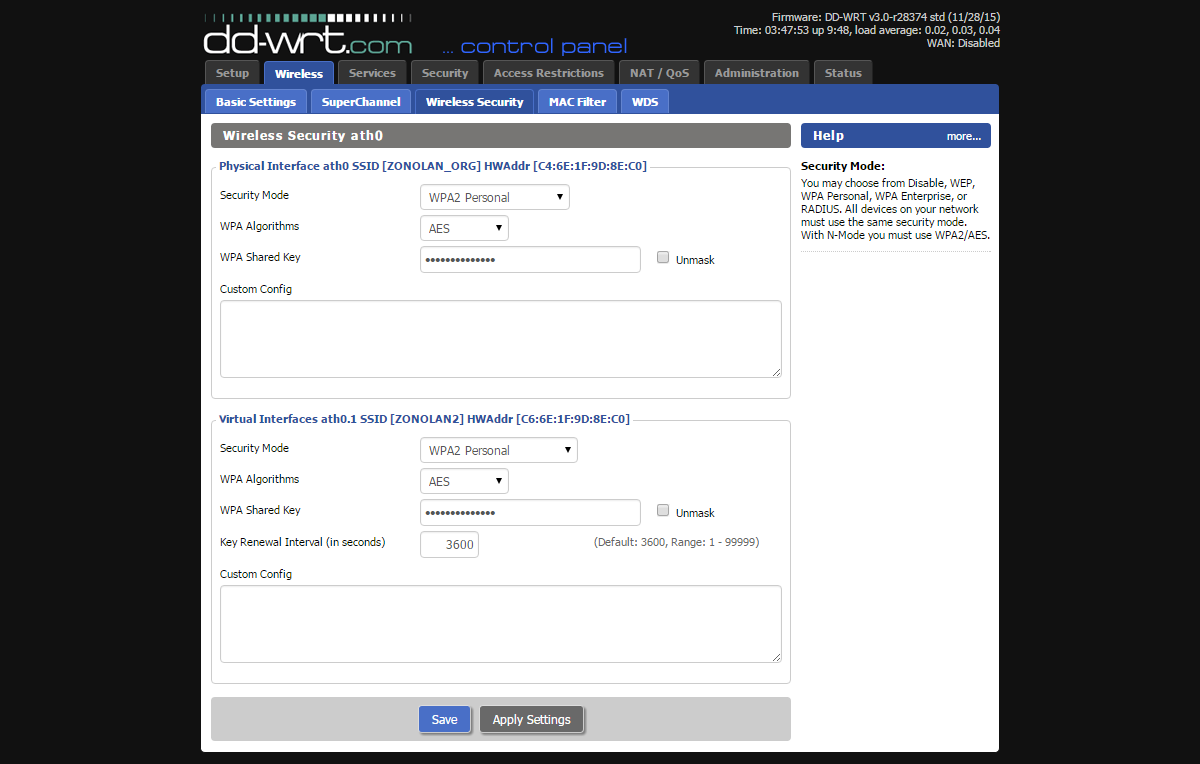Click the Save button
1200x764 pixels.
click(x=444, y=719)
